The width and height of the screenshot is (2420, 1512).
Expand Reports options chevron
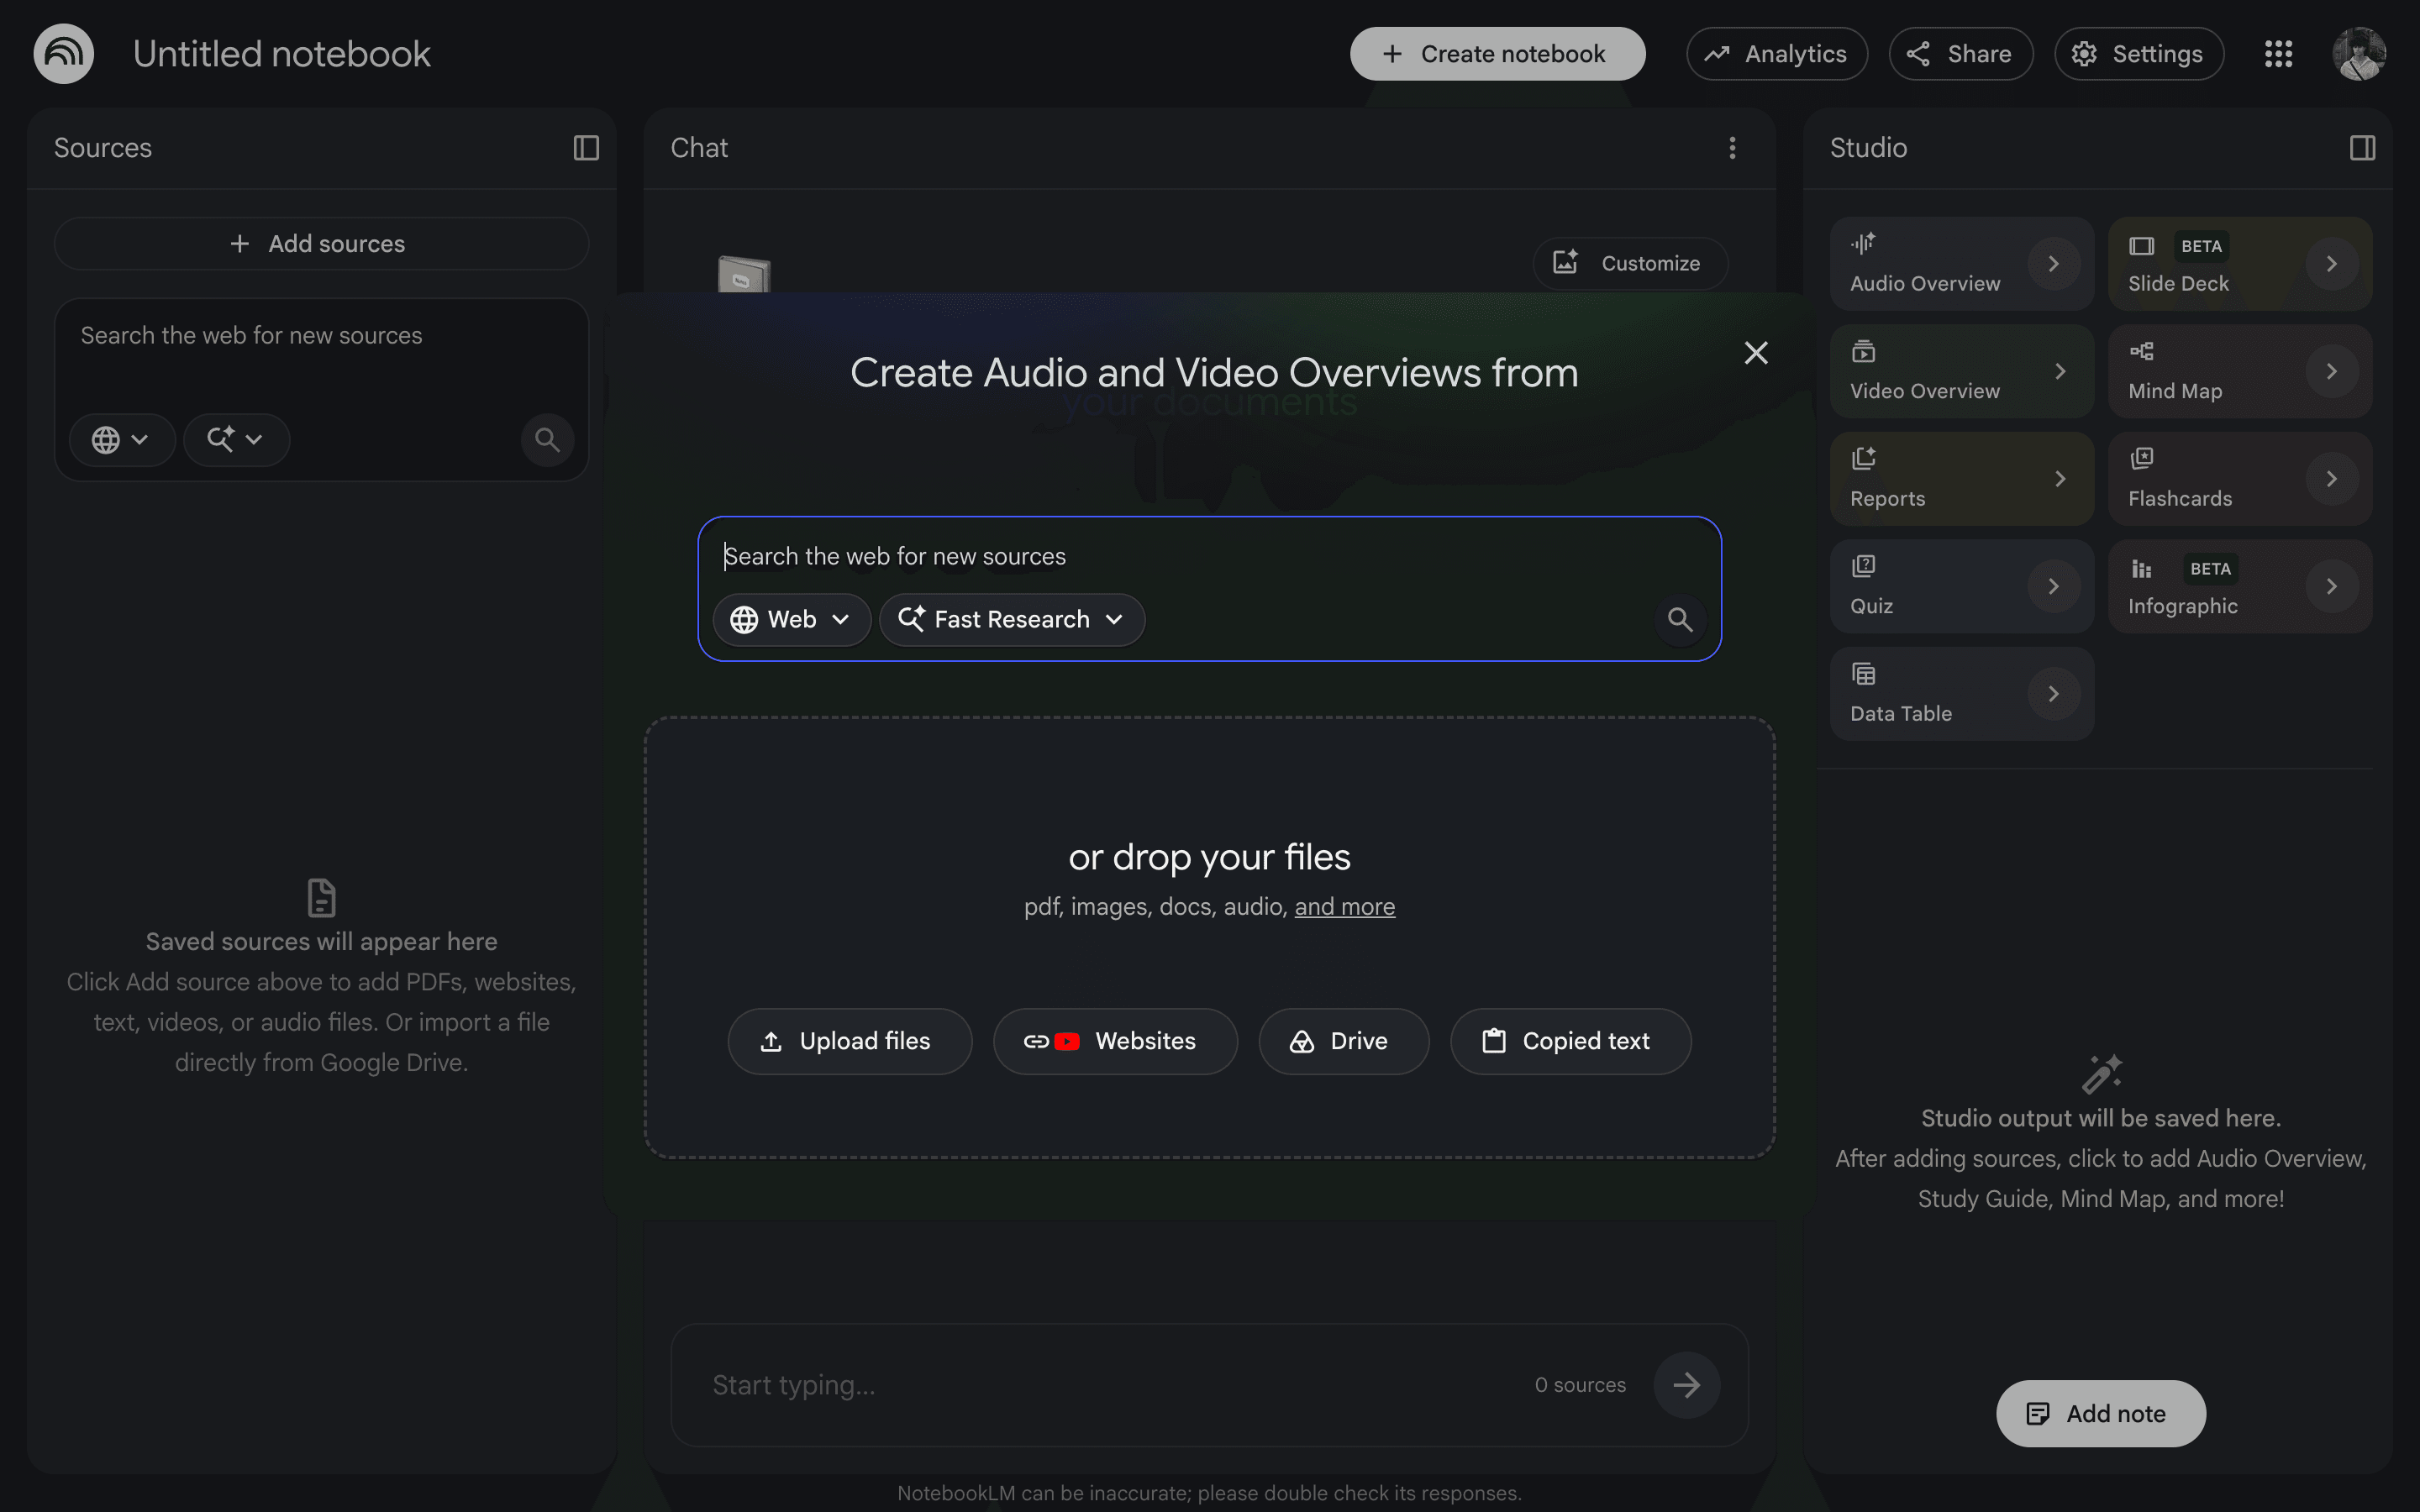pyautogui.click(x=2059, y=479)
